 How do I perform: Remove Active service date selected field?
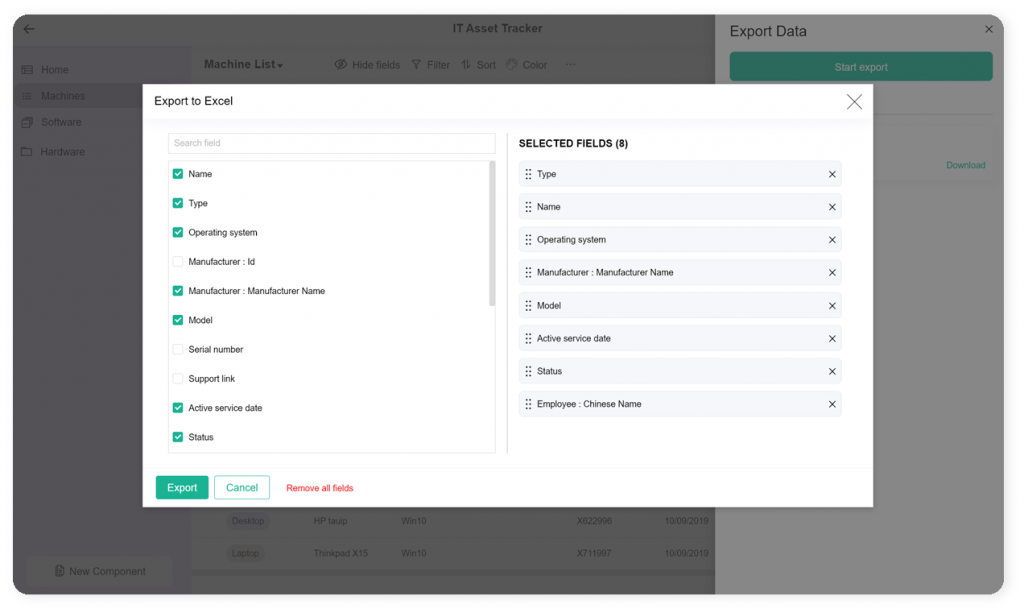[832, 338]
